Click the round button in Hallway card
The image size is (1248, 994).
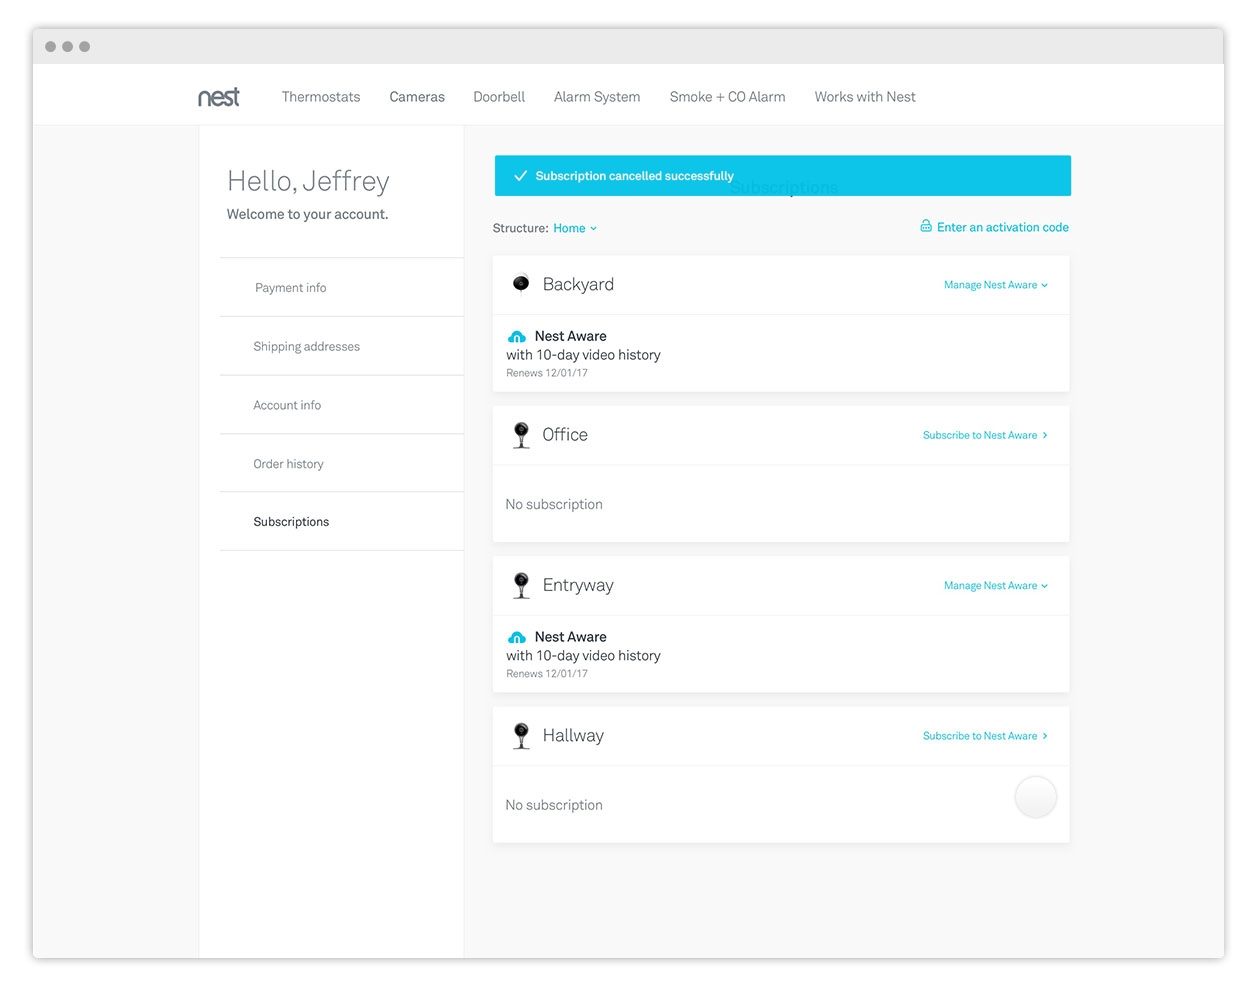click(x=1035, y=797)
